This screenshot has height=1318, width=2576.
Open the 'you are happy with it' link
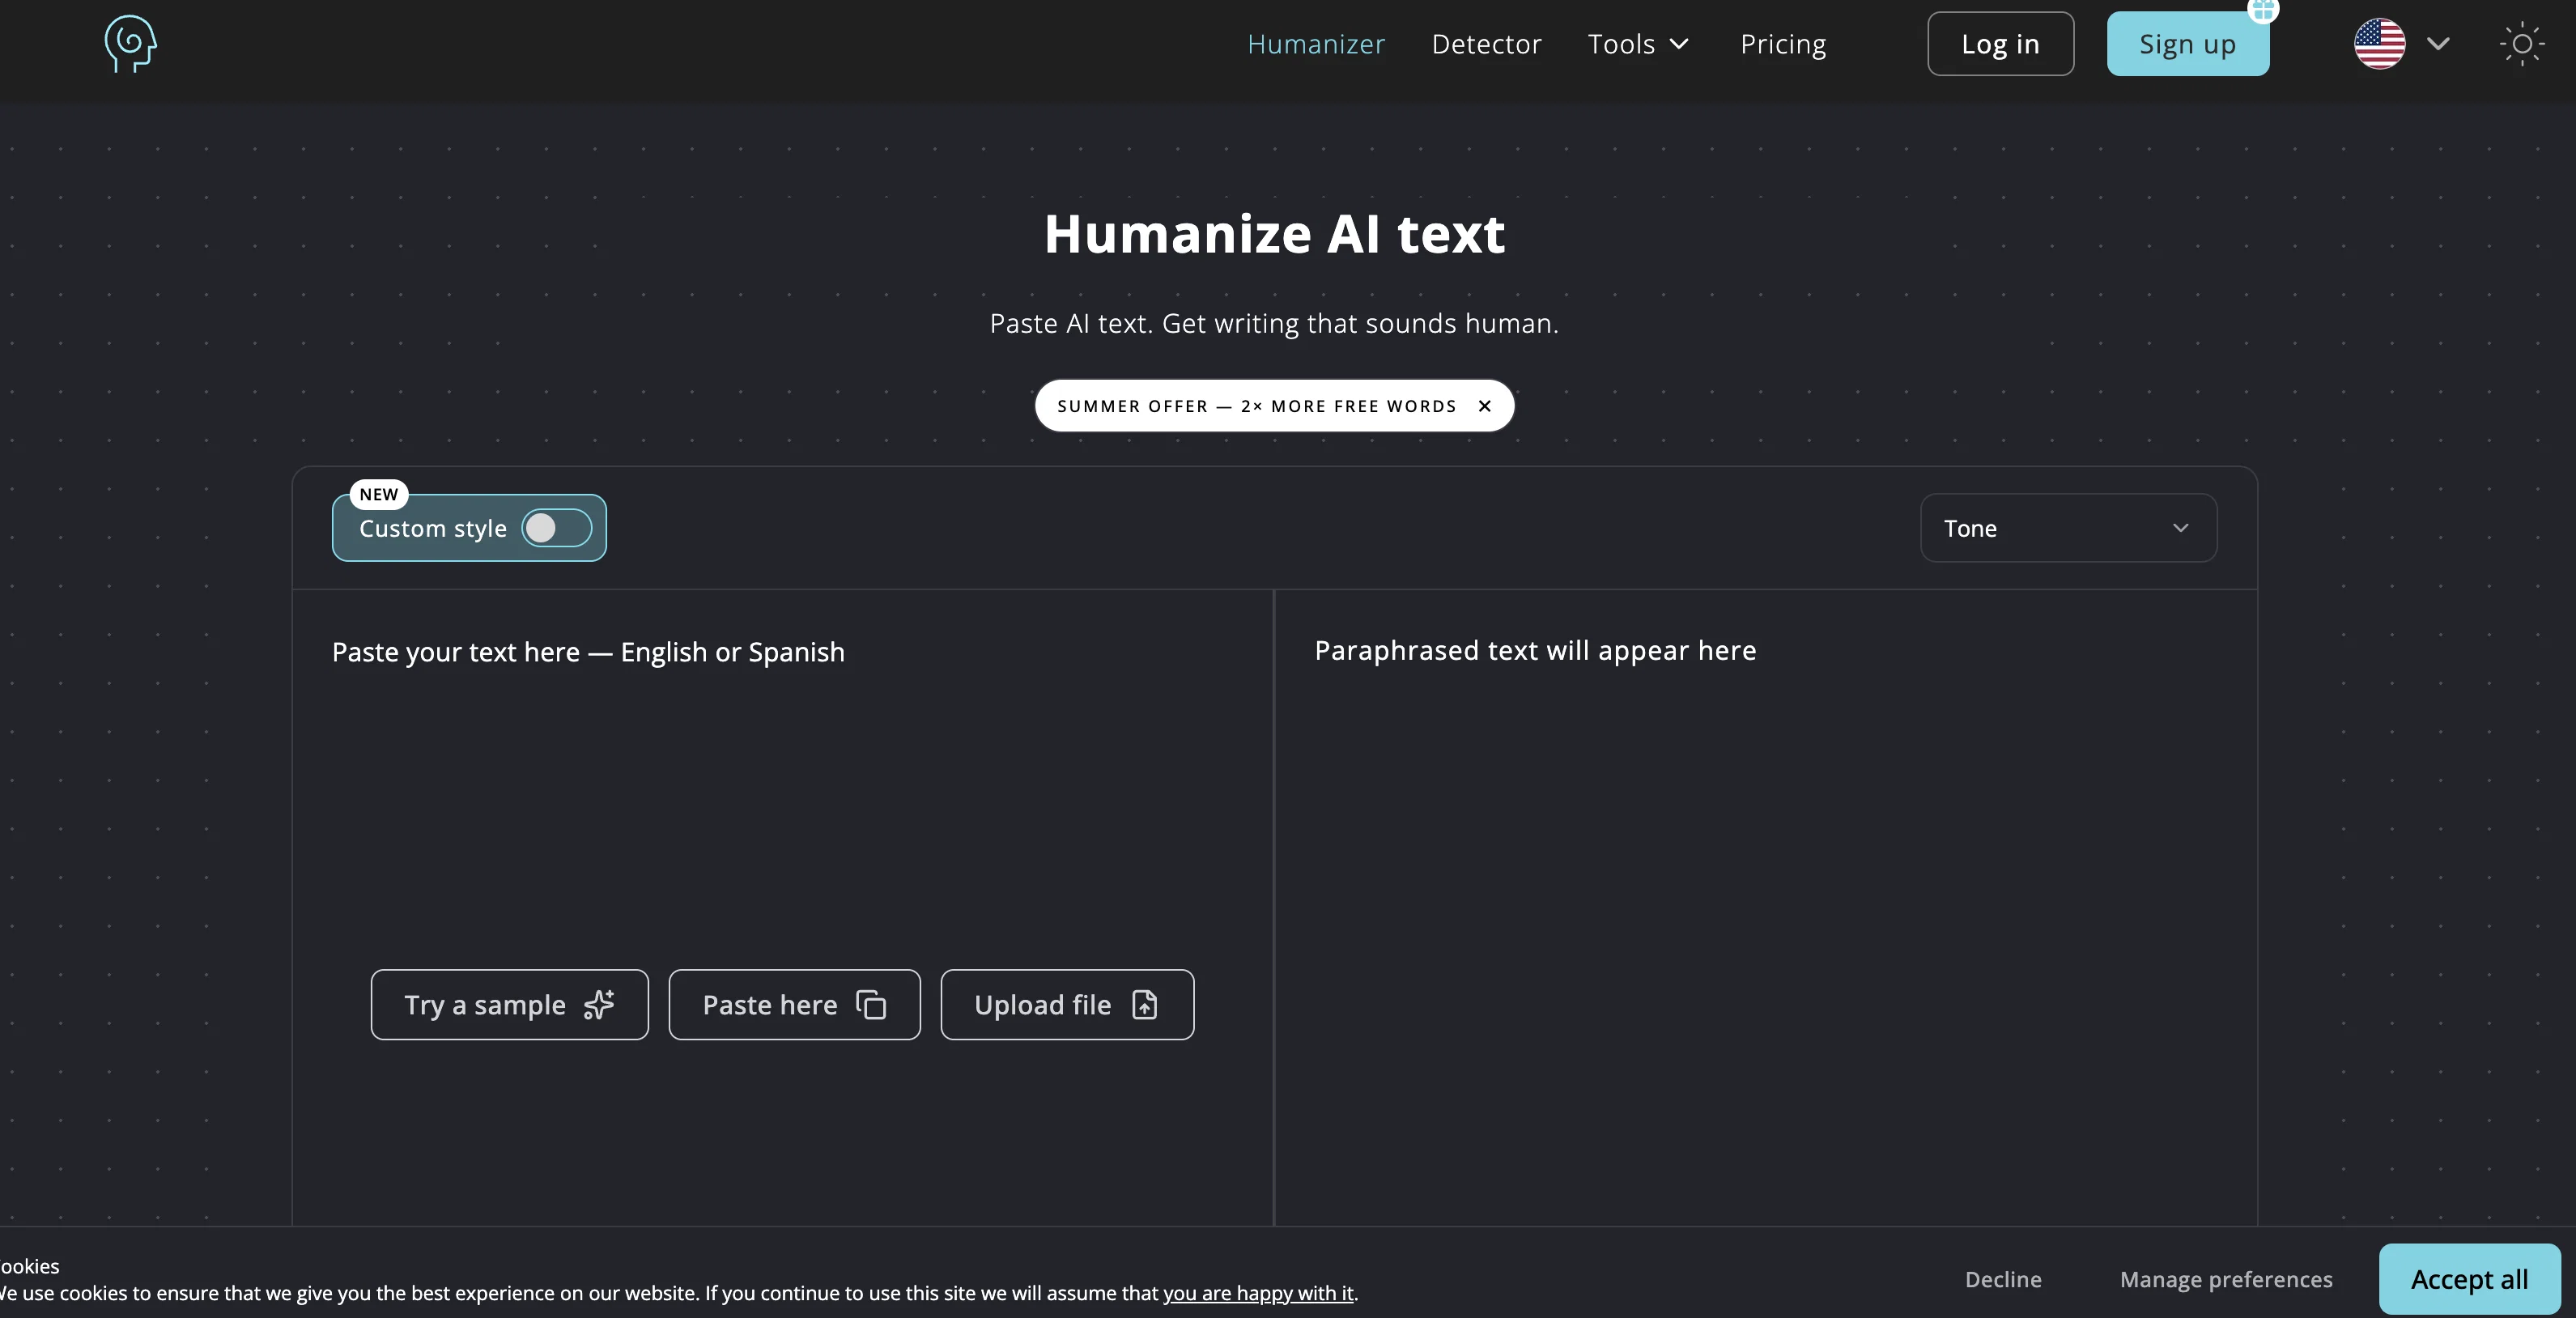pos(1258,1293)
